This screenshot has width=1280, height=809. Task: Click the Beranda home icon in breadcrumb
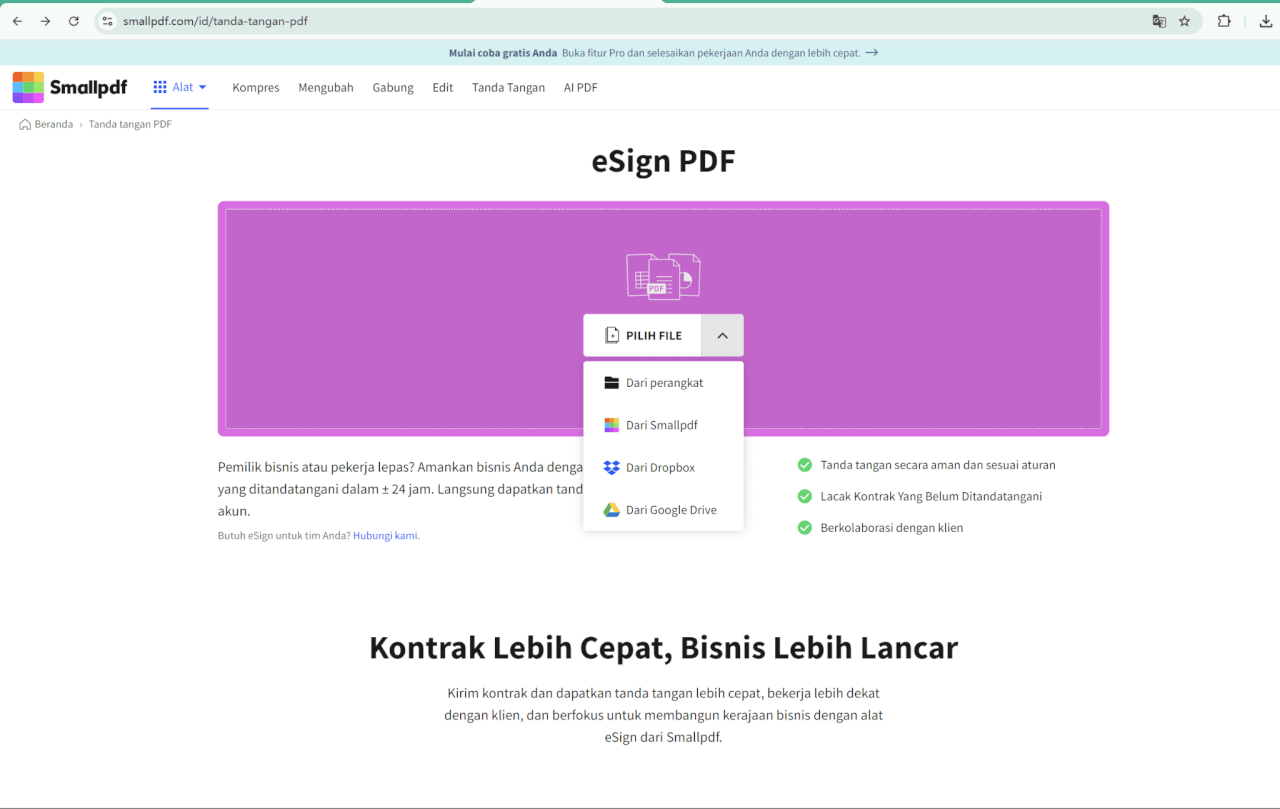pos(25,123)
